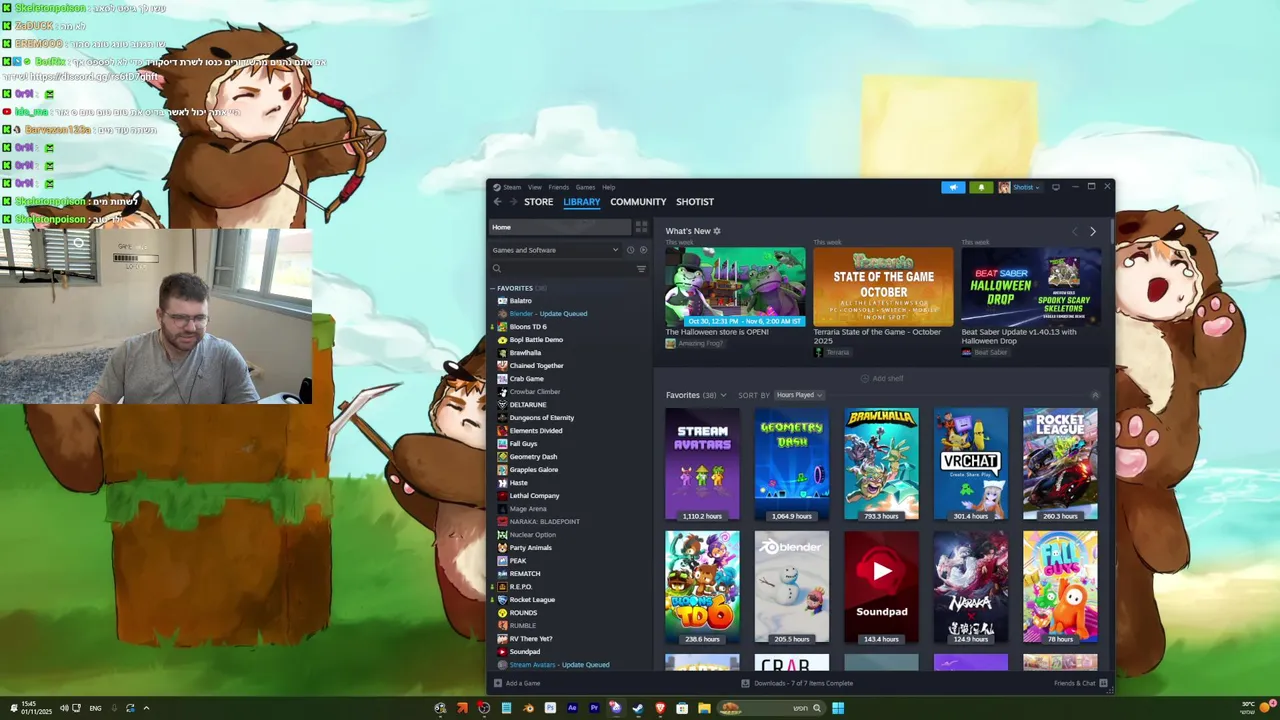Collapse the FAVORITES category

click(x=493, y=288)
